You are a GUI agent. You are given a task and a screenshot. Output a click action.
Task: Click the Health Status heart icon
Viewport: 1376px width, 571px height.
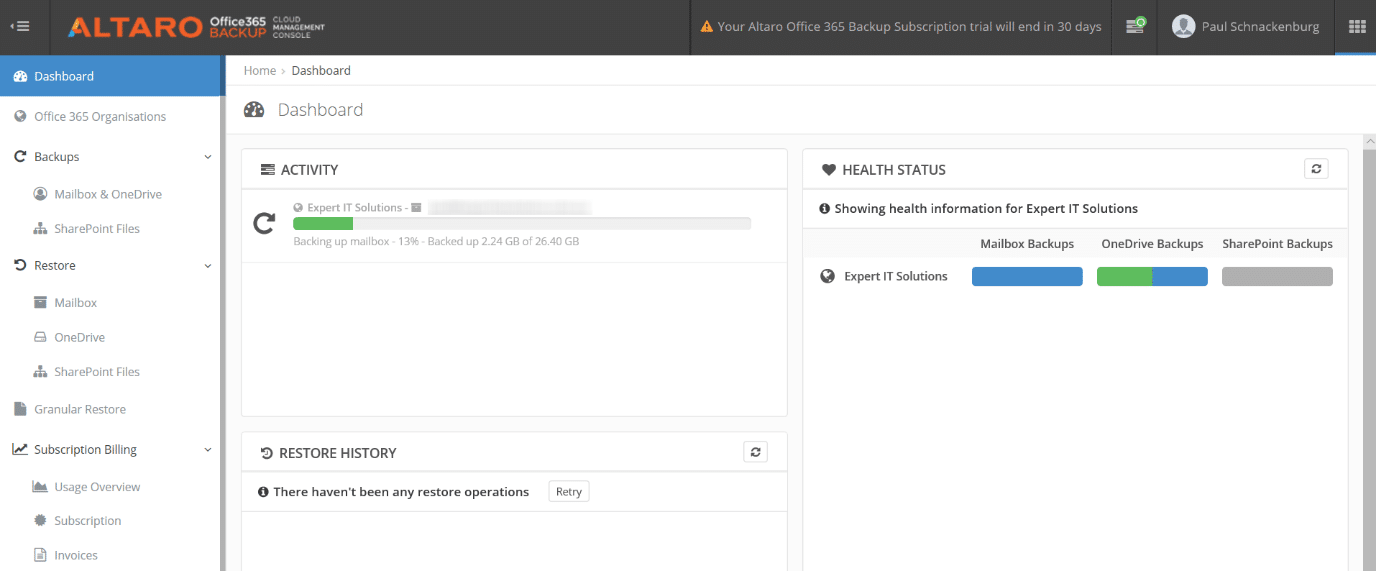coord(828,170)
